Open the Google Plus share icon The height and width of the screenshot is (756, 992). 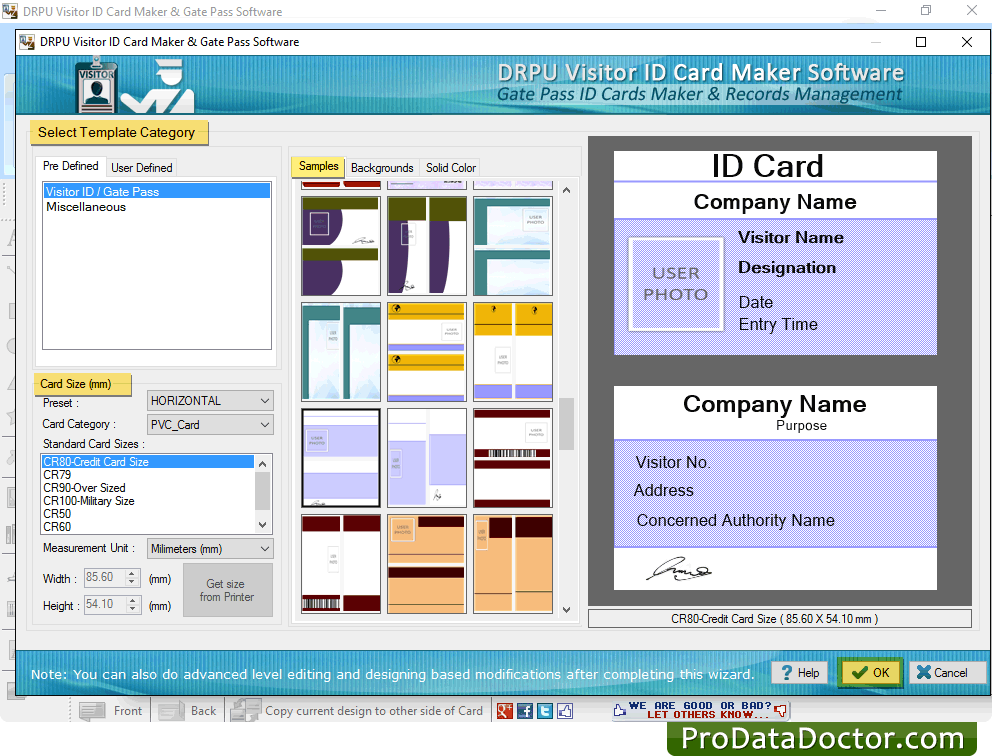[504, 710]
